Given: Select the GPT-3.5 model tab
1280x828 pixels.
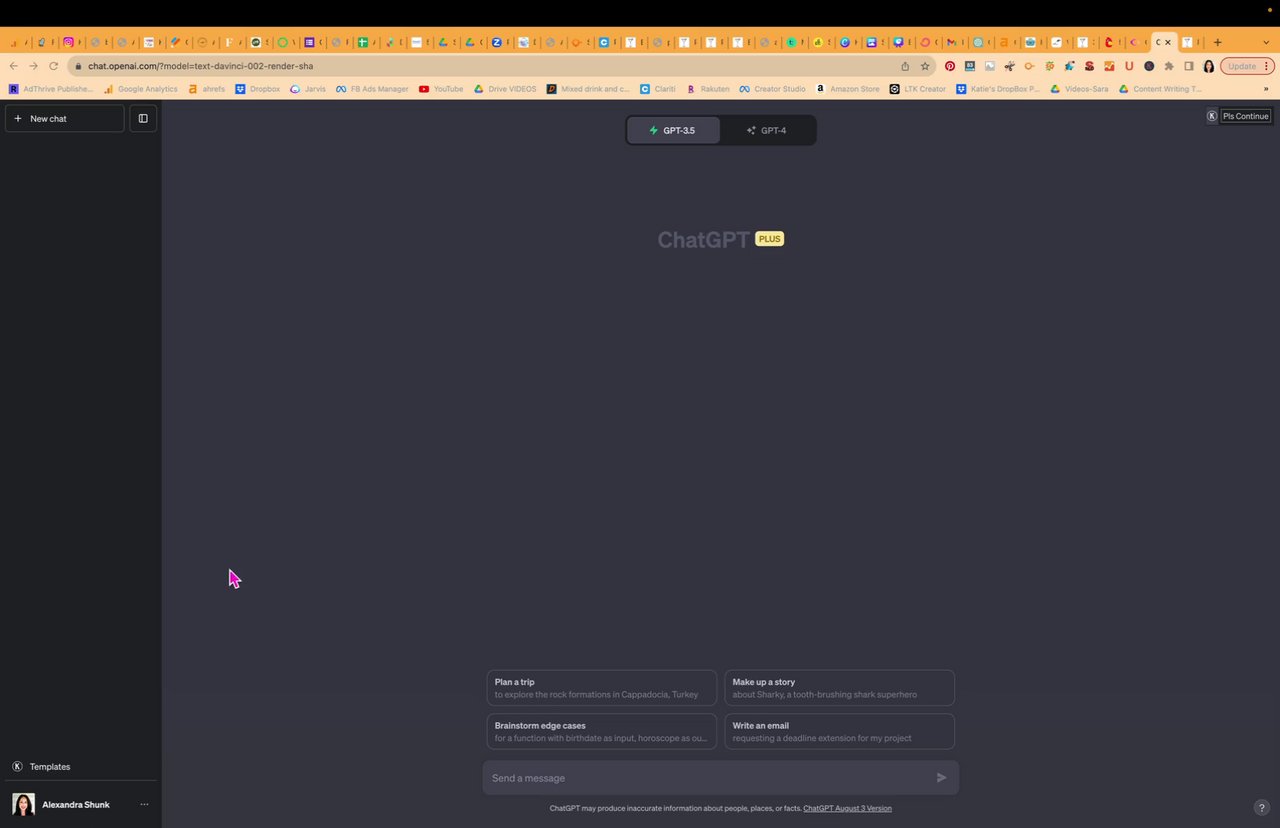Looking at the screenshot, I should 673,130.
